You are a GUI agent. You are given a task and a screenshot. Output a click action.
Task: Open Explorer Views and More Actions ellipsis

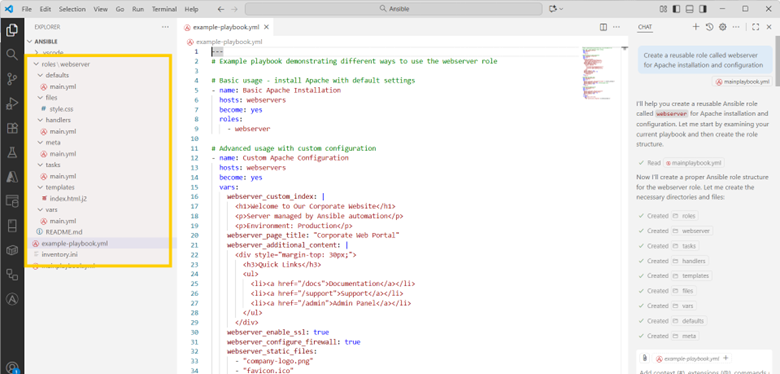[165, 27]
